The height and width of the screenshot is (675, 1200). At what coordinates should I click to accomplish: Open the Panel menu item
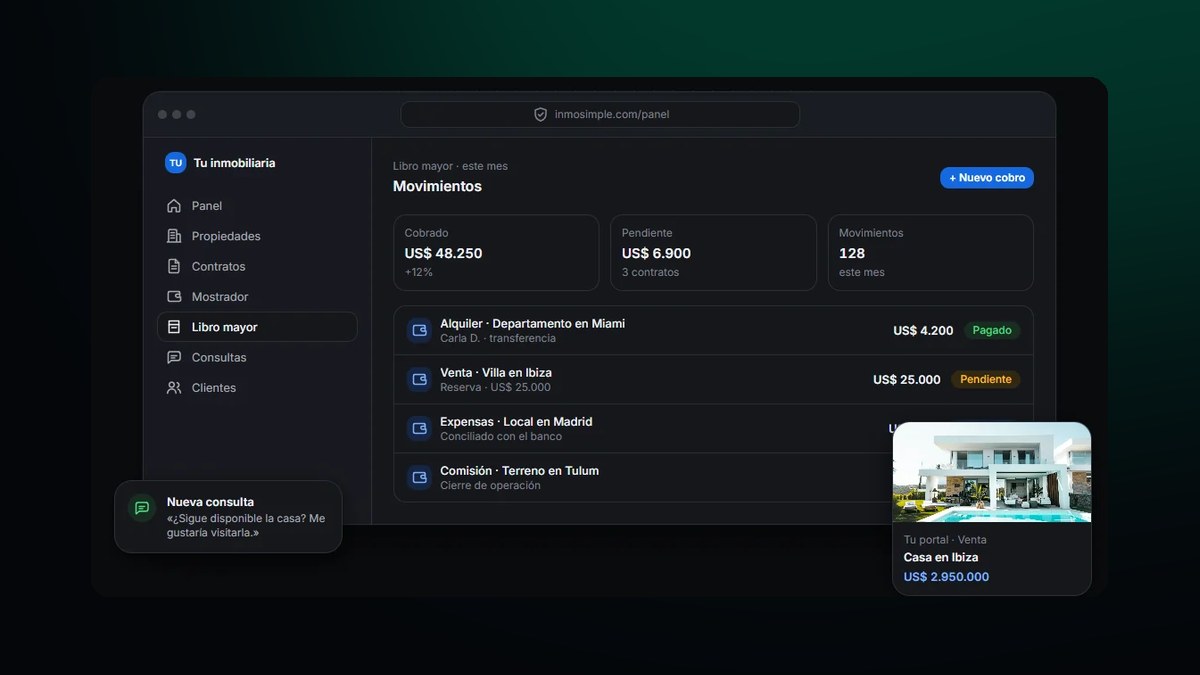point(257,206)
